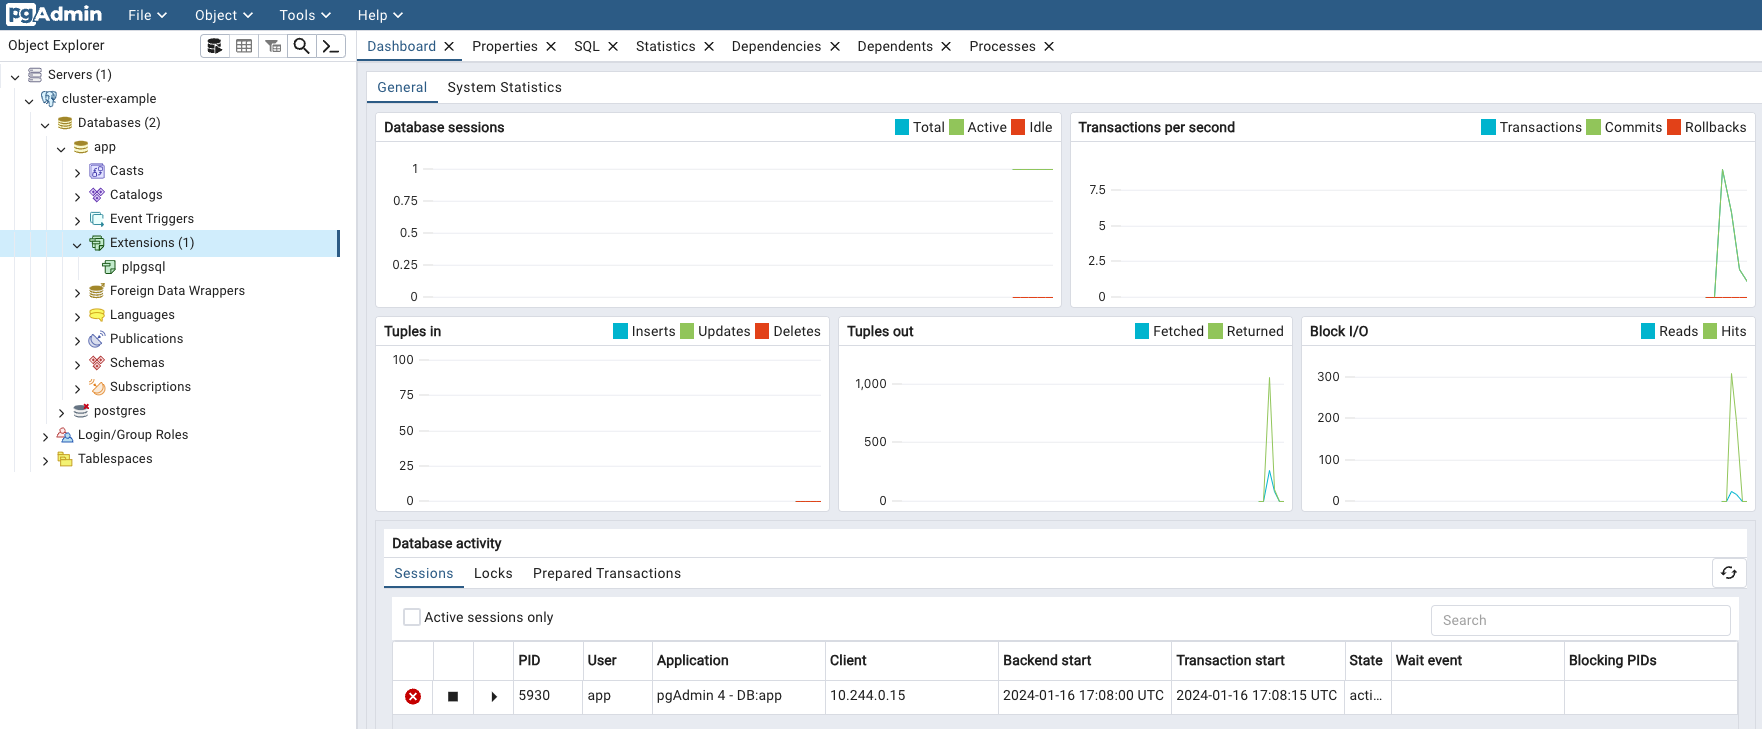Click the Query Tool icon in Object Explorer

214,46
